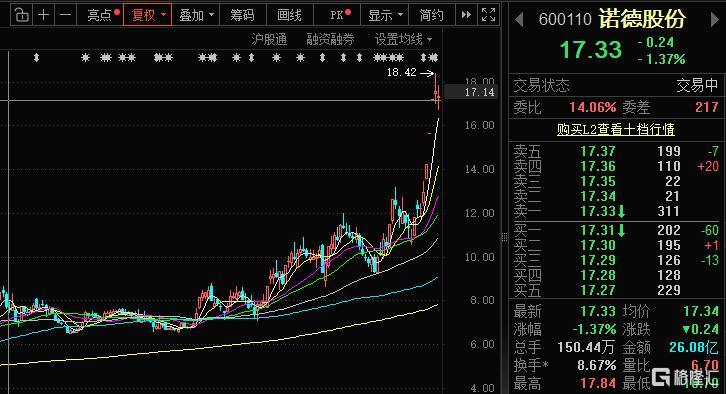This screenshot has width=726, height=394.
Task: Select the 卖一 price 17.33
Action: 598,211
